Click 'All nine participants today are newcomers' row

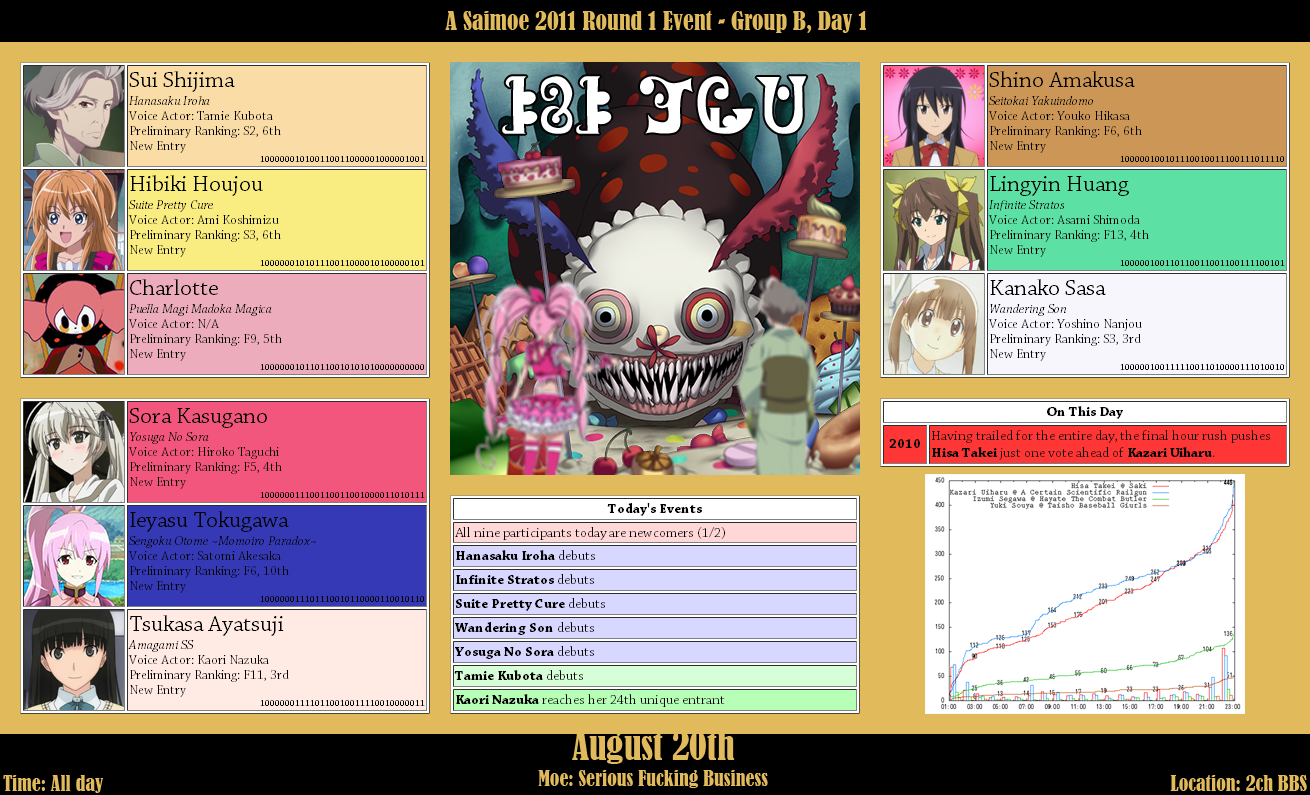655,533
